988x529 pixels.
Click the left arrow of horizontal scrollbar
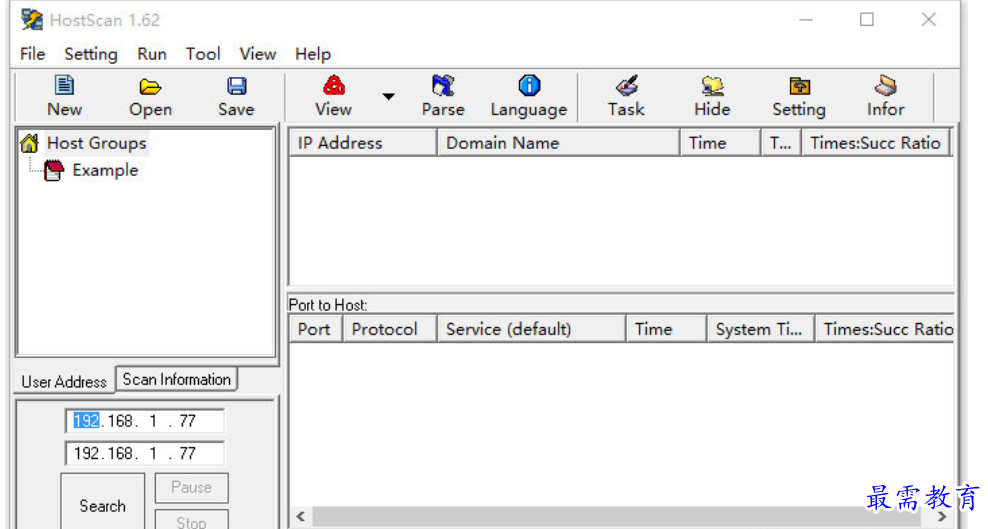point(300,517)
